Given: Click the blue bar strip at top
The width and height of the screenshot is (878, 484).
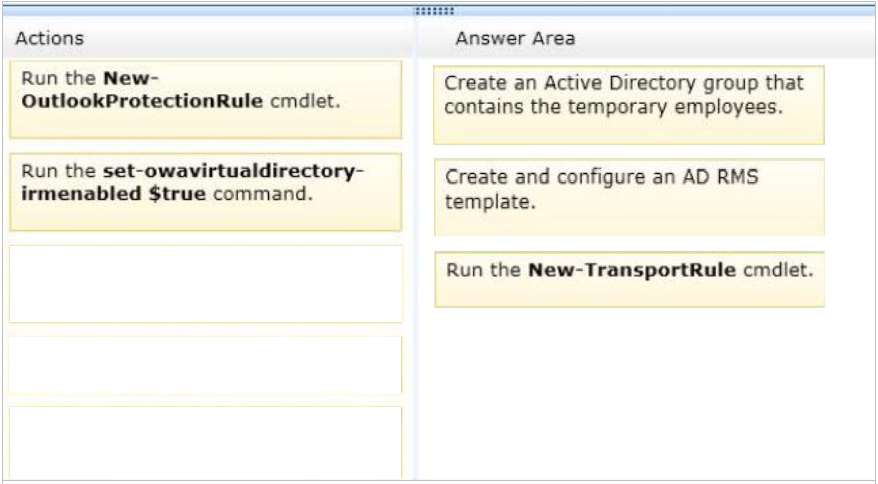Looking at the screenshot, I should pyautogui.click(x=439, y=11).
